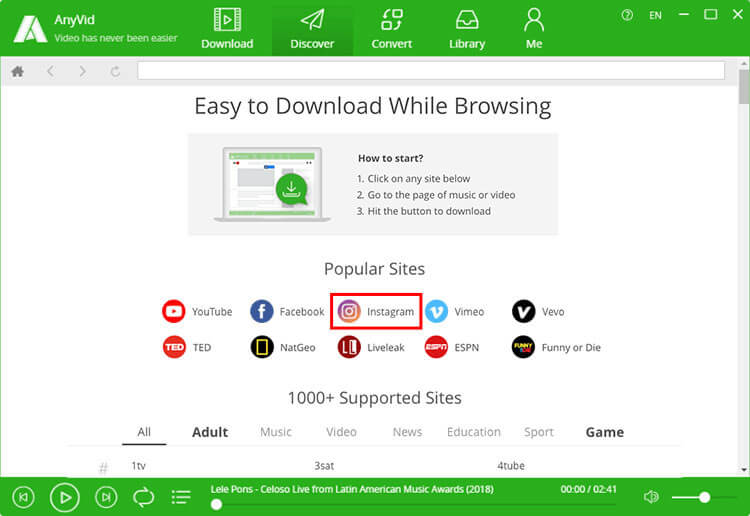Click the AnyVid logo
The width and height of the screenshot is (750, 516).
tap(30, 29)
